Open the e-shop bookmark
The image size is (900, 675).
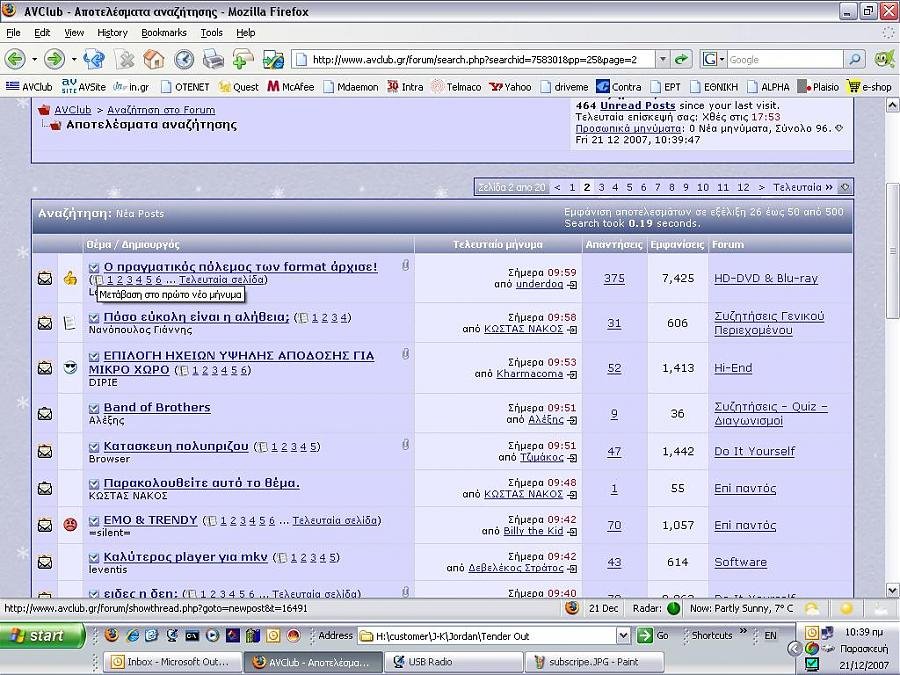(x=870, y=87)
